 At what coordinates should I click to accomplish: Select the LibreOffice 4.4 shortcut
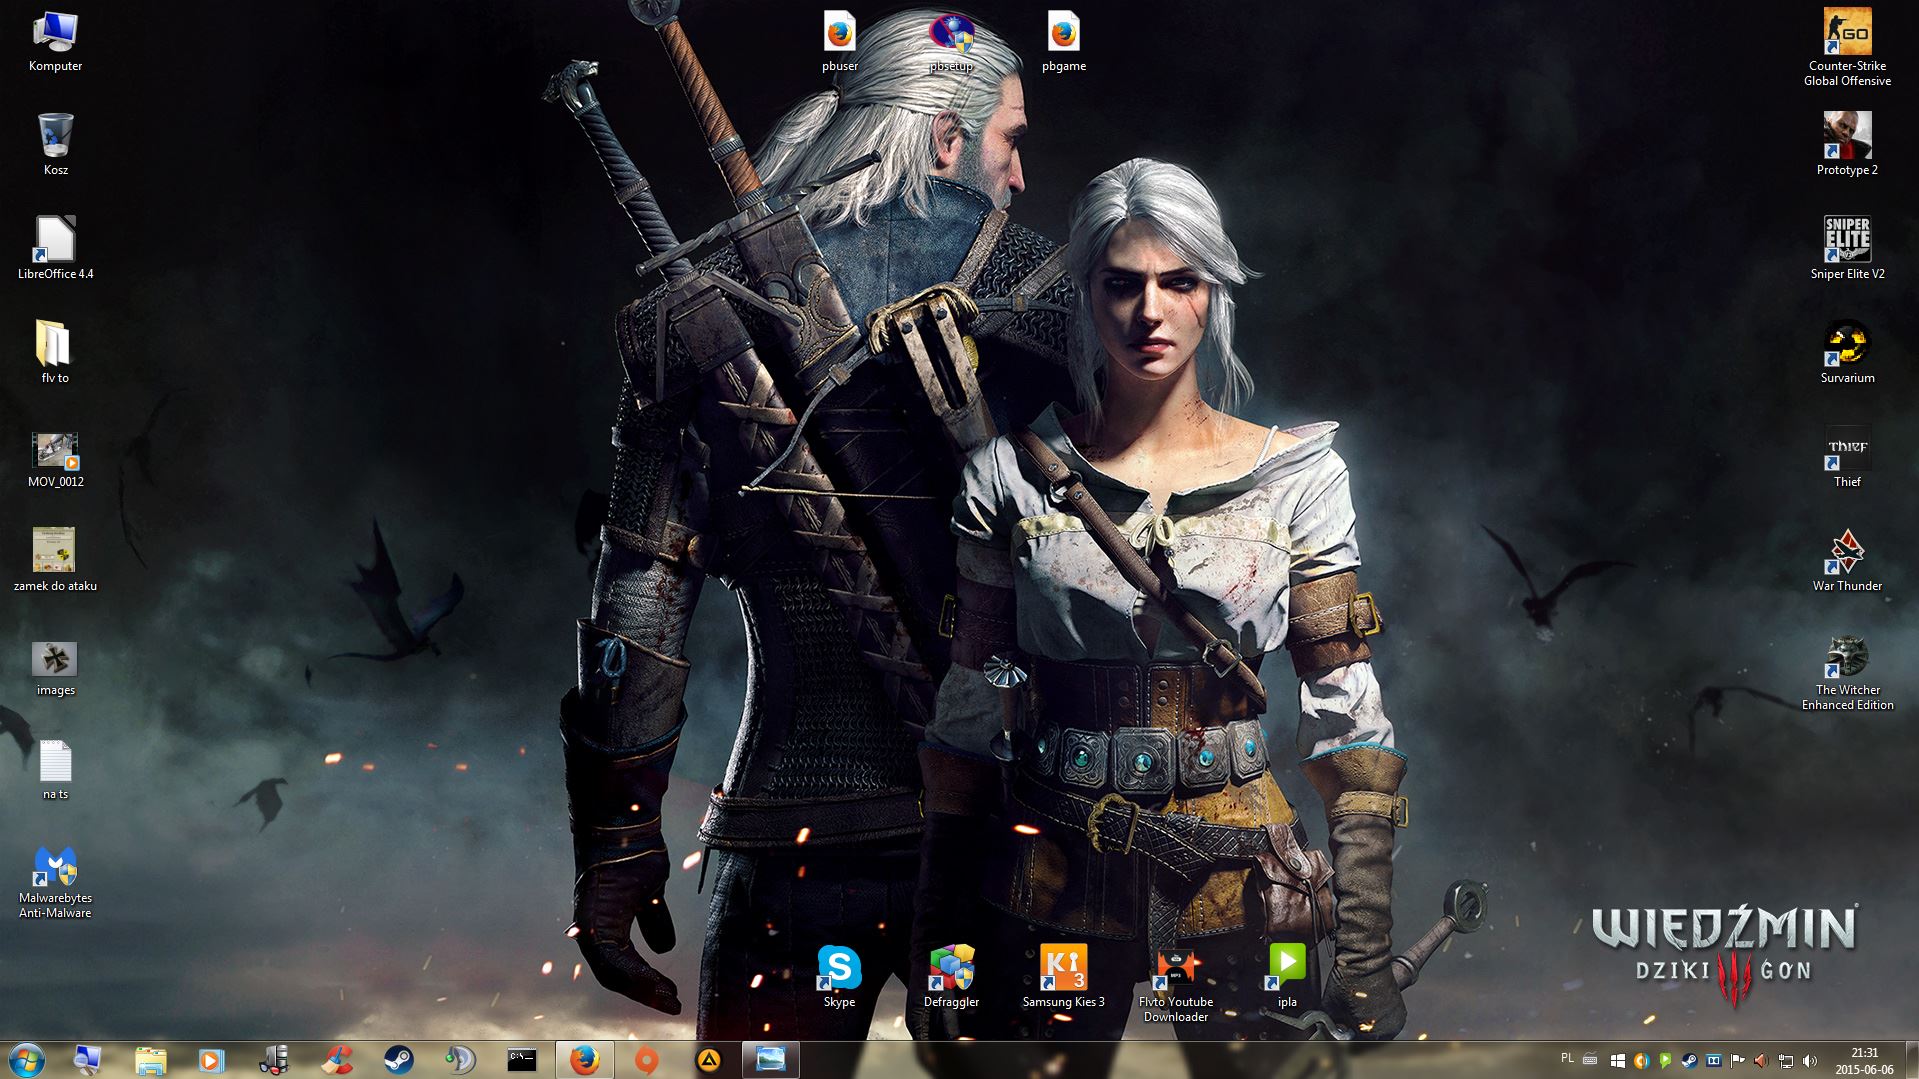pos(55,249)
